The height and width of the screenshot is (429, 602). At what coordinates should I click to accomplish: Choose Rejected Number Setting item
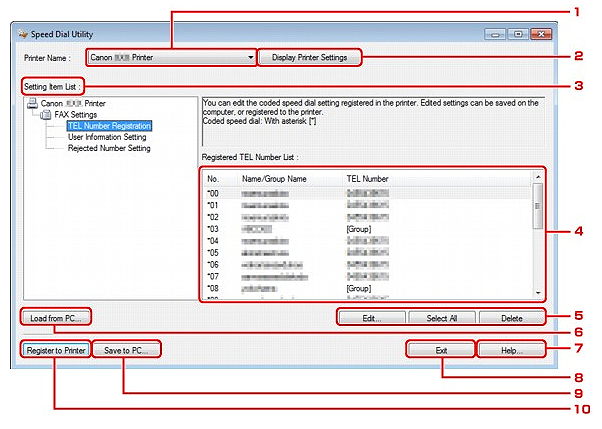(109, 148)
